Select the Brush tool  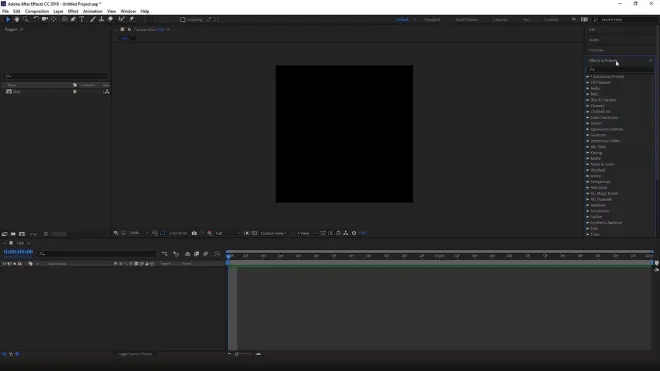93,19
